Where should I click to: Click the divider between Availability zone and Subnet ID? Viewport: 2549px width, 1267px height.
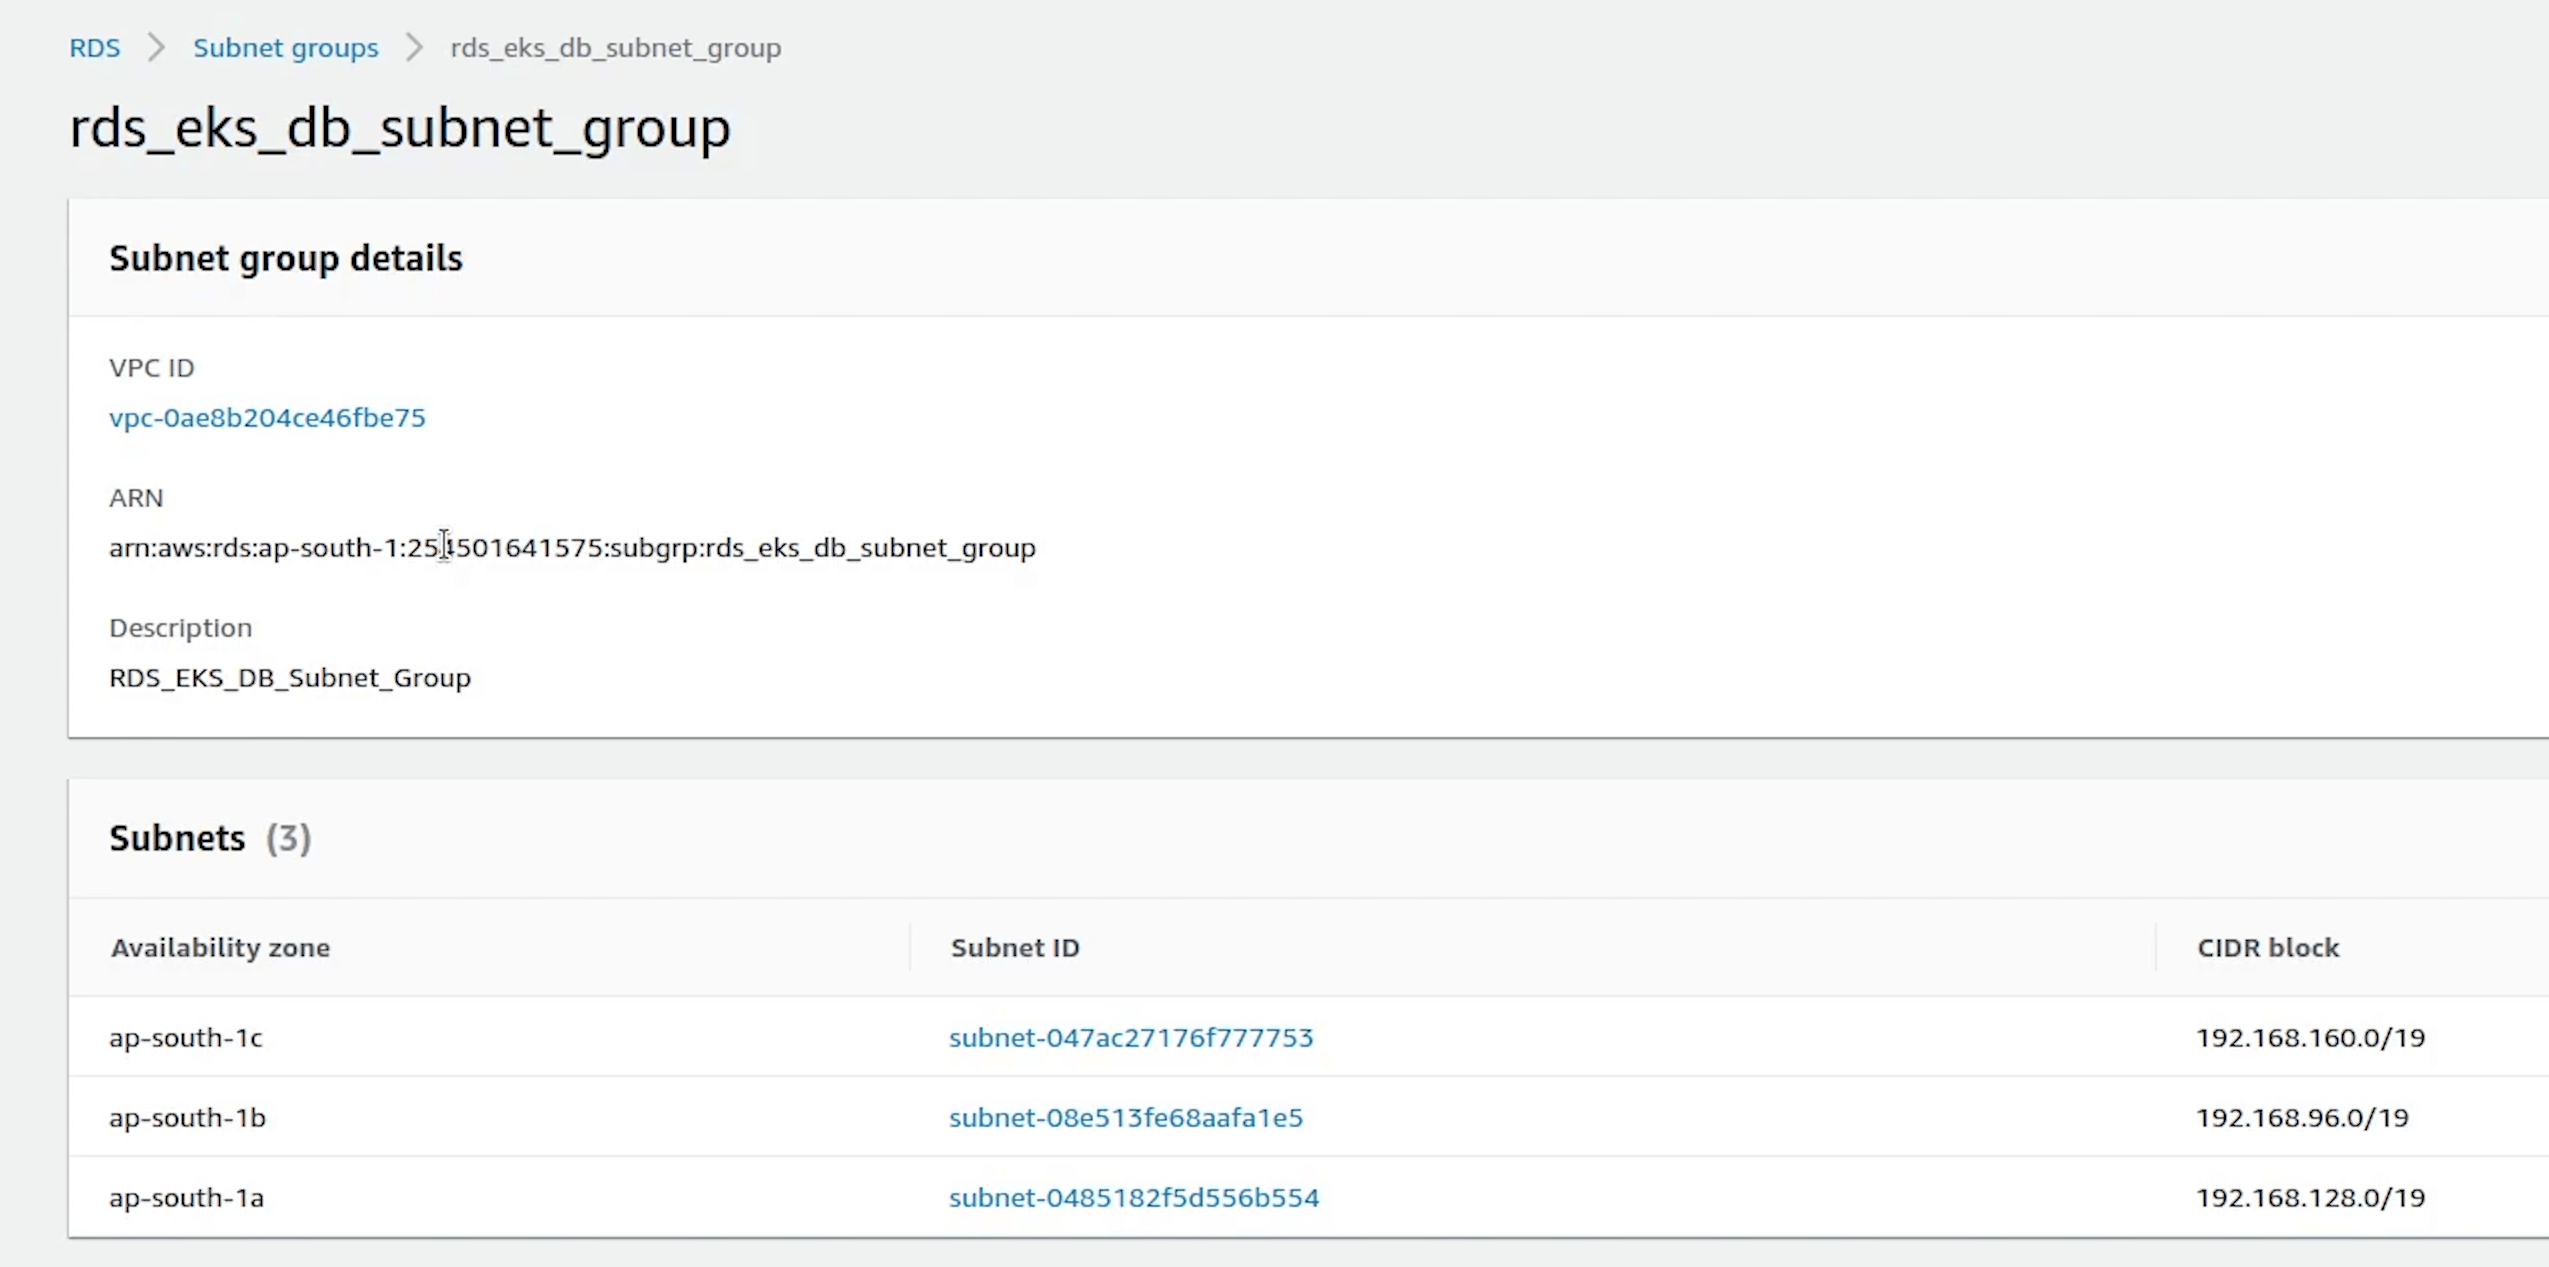(x=910, y=948)
